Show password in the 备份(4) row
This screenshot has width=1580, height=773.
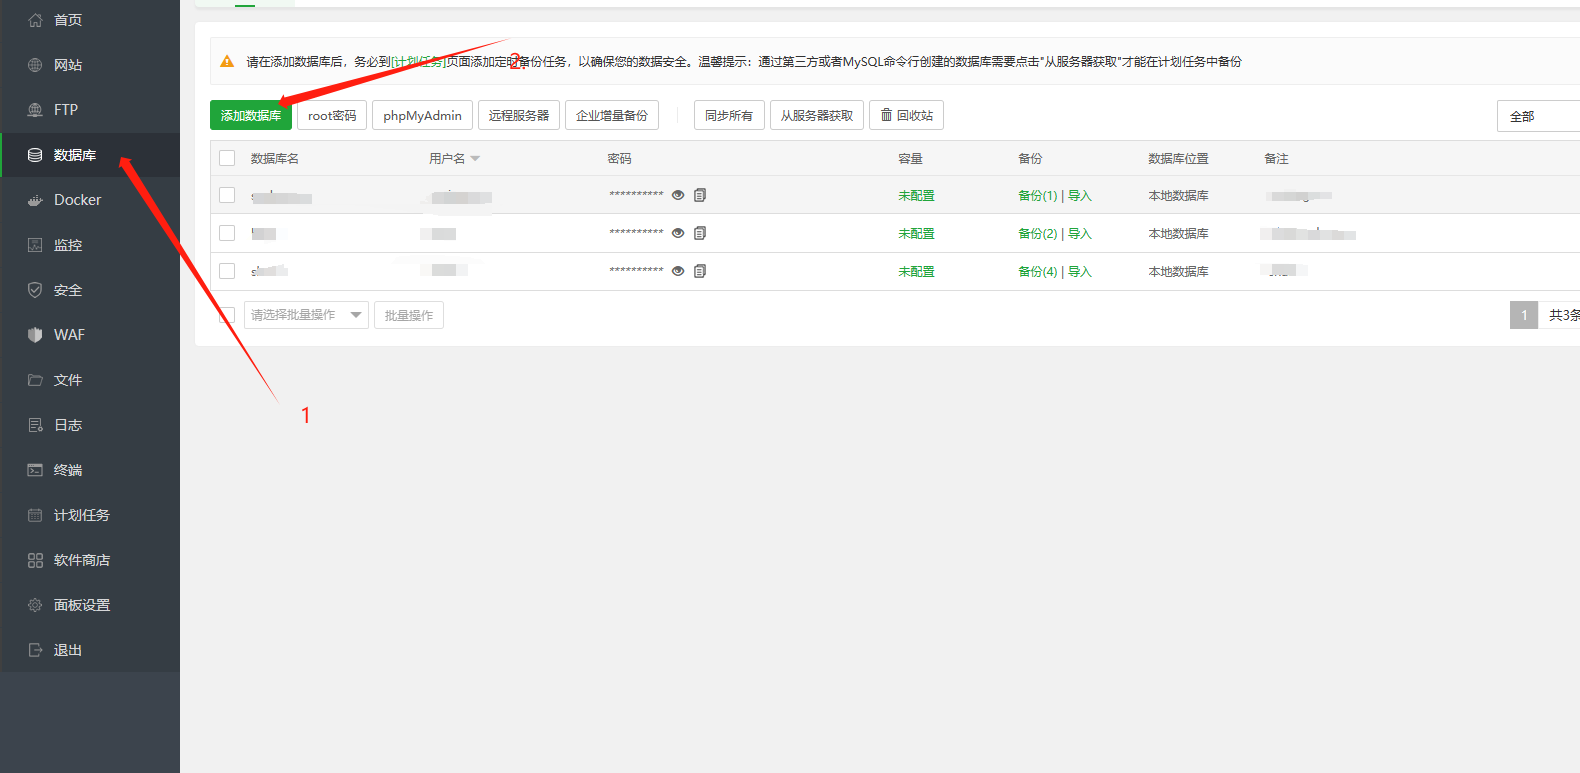(x=678, y=271)
